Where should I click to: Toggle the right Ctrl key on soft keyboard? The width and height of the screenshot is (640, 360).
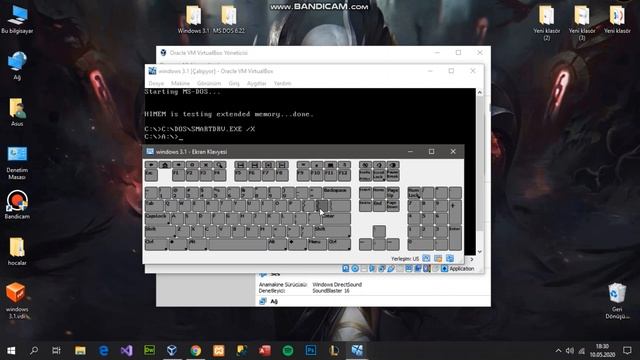tap(339, 244)
